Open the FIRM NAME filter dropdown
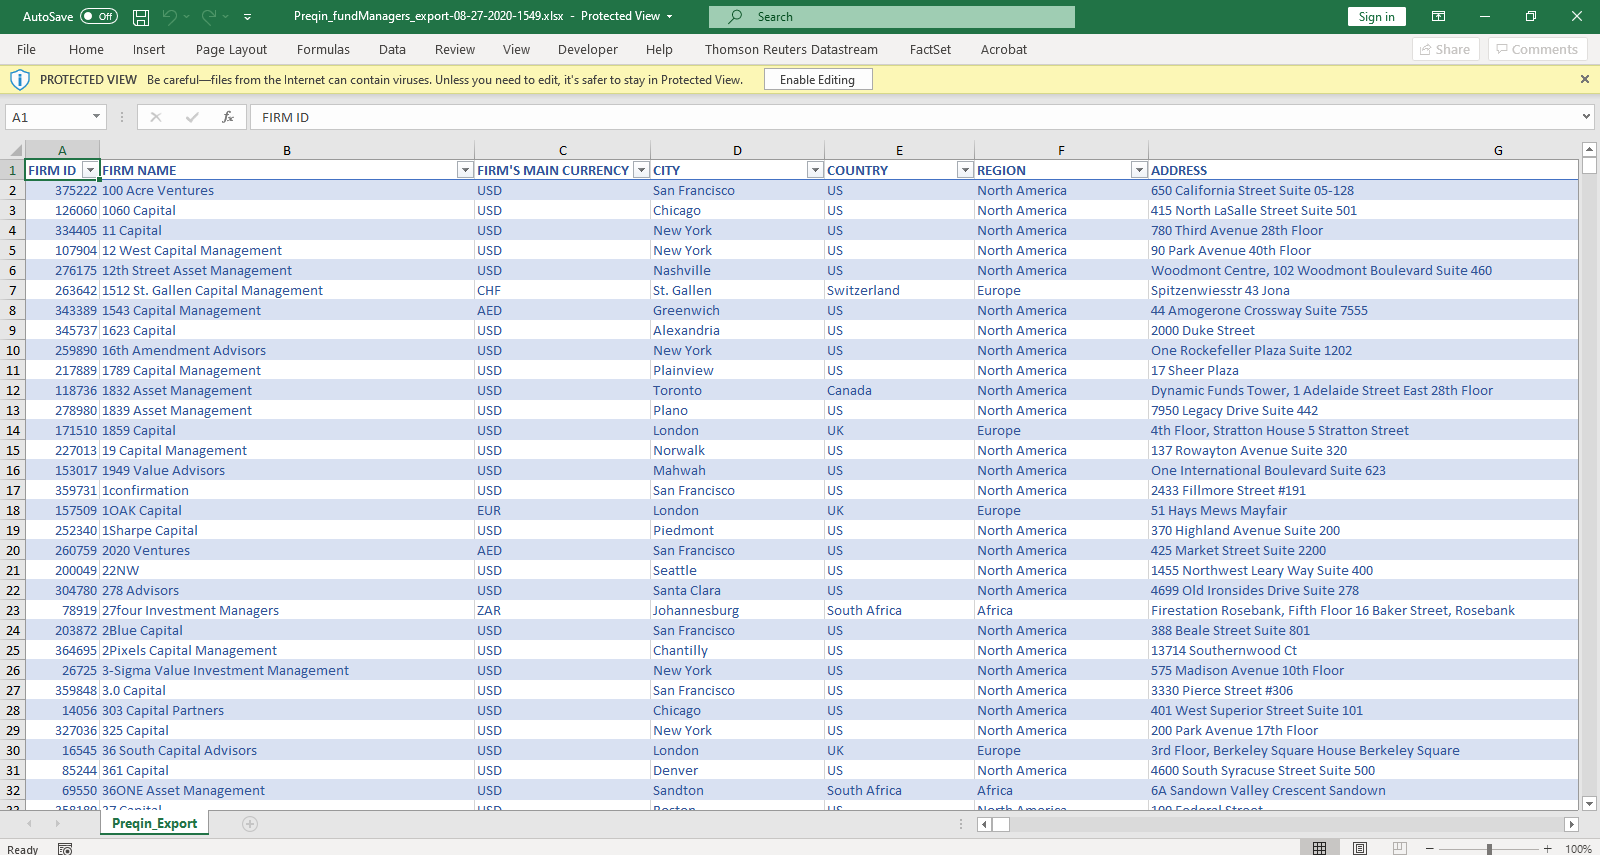The image size is (1600, 855). (464, 170)
